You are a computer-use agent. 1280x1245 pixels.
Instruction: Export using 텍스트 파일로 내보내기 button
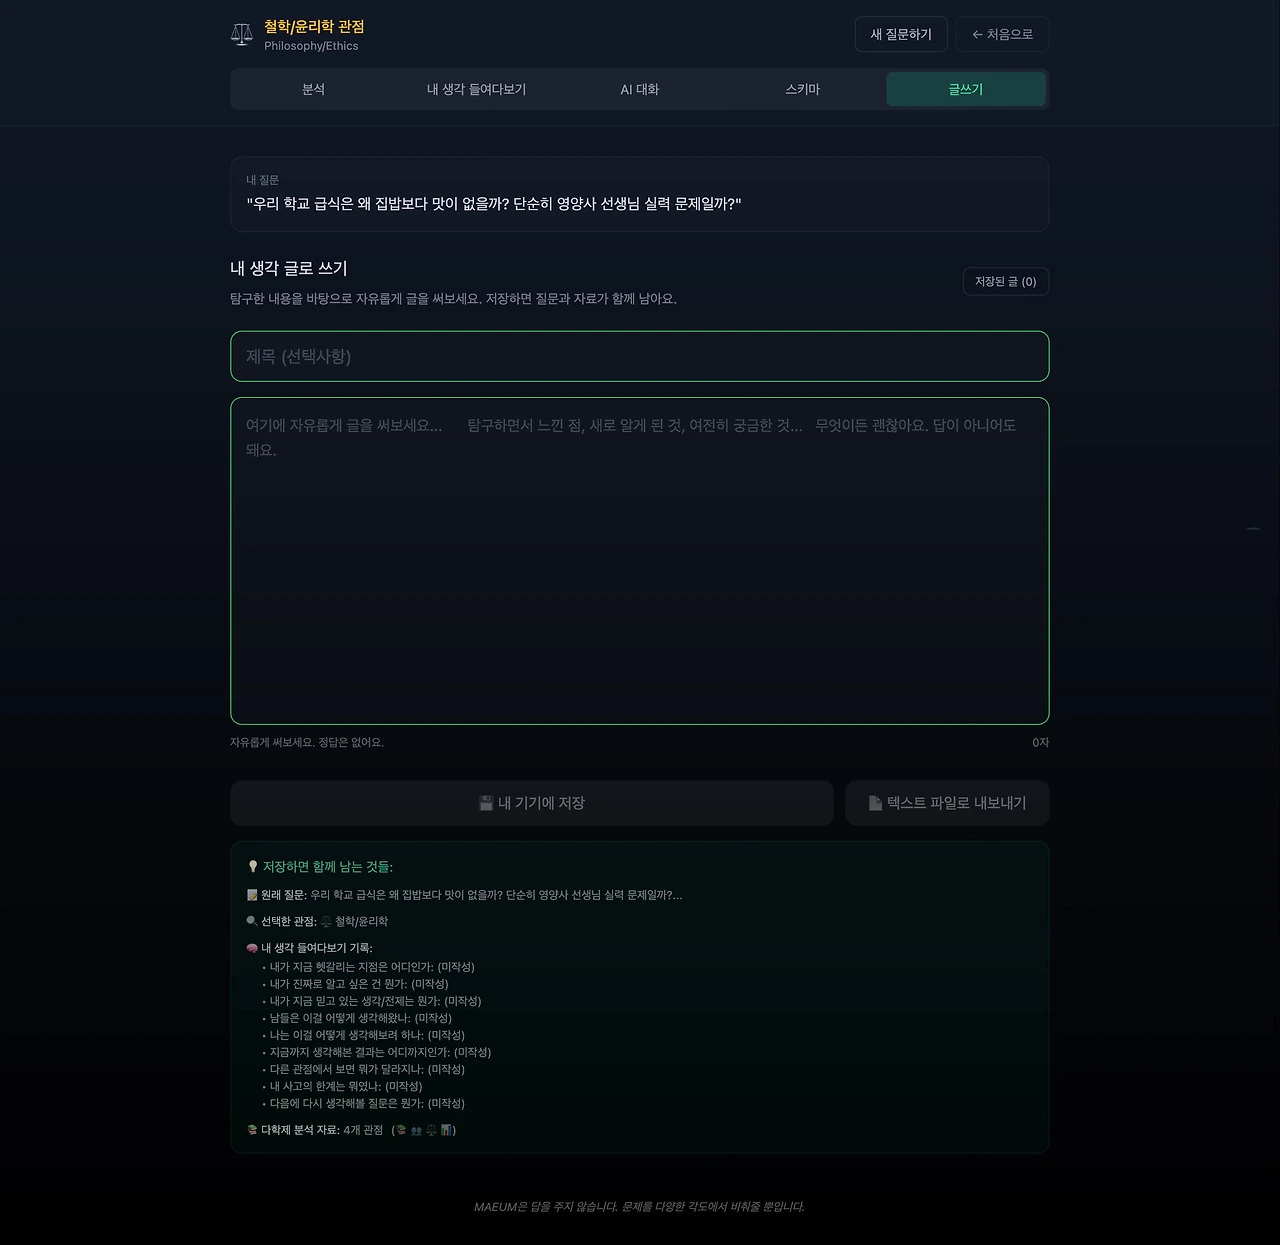947,803
